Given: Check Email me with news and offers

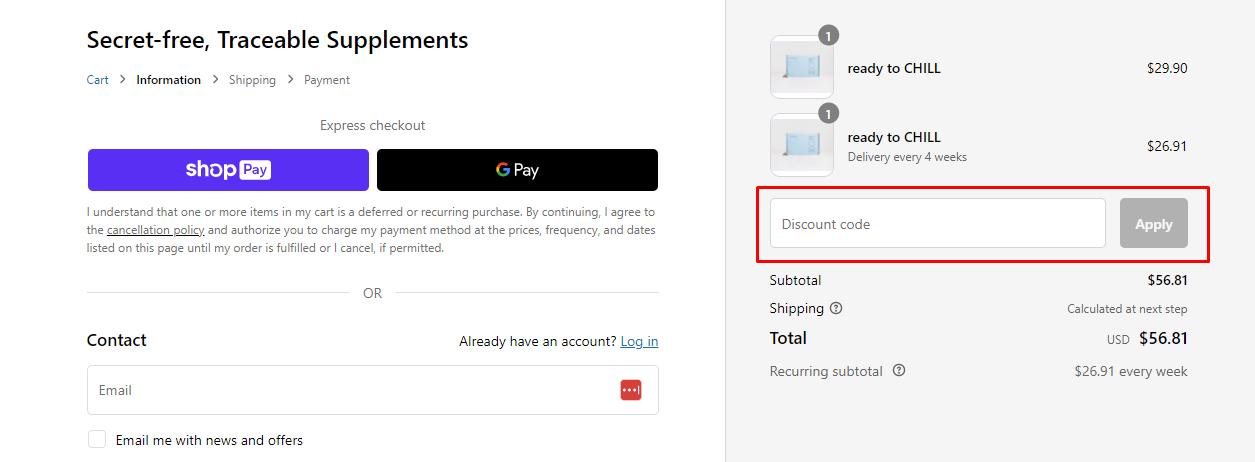Looking at the screenshot, I should 97,439.
